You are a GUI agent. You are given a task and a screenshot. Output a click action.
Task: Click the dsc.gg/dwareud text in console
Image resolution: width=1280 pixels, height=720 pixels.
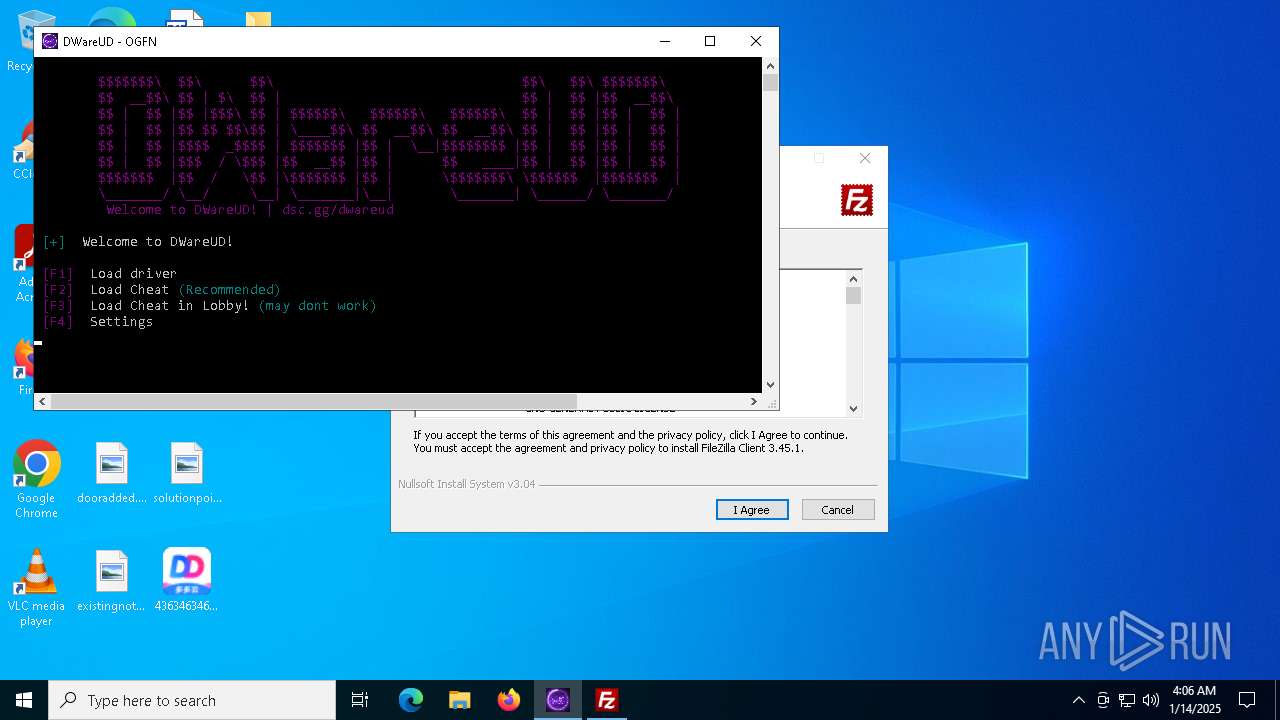pos(338,210)
